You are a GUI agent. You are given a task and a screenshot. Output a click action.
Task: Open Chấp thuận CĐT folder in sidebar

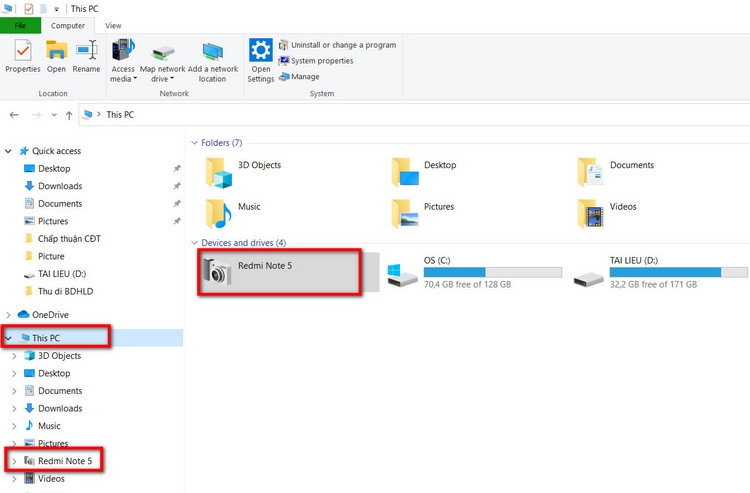(x=69, y=239)
